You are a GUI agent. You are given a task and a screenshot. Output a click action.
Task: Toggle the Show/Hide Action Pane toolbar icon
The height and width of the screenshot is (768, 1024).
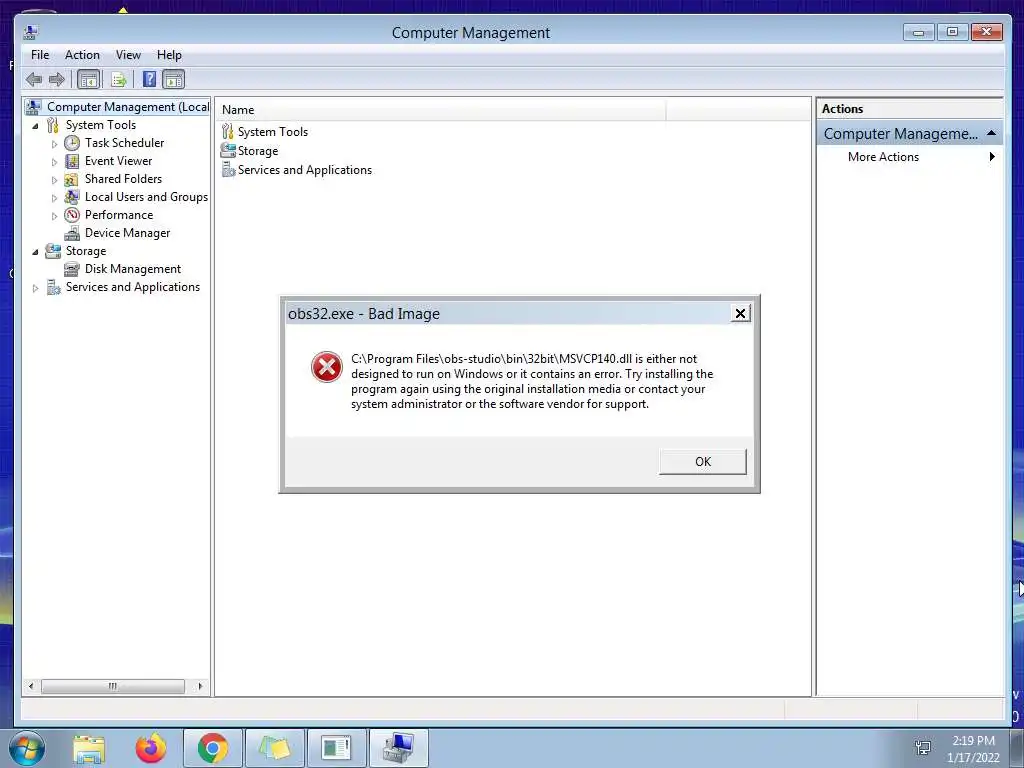pos(174,80)
